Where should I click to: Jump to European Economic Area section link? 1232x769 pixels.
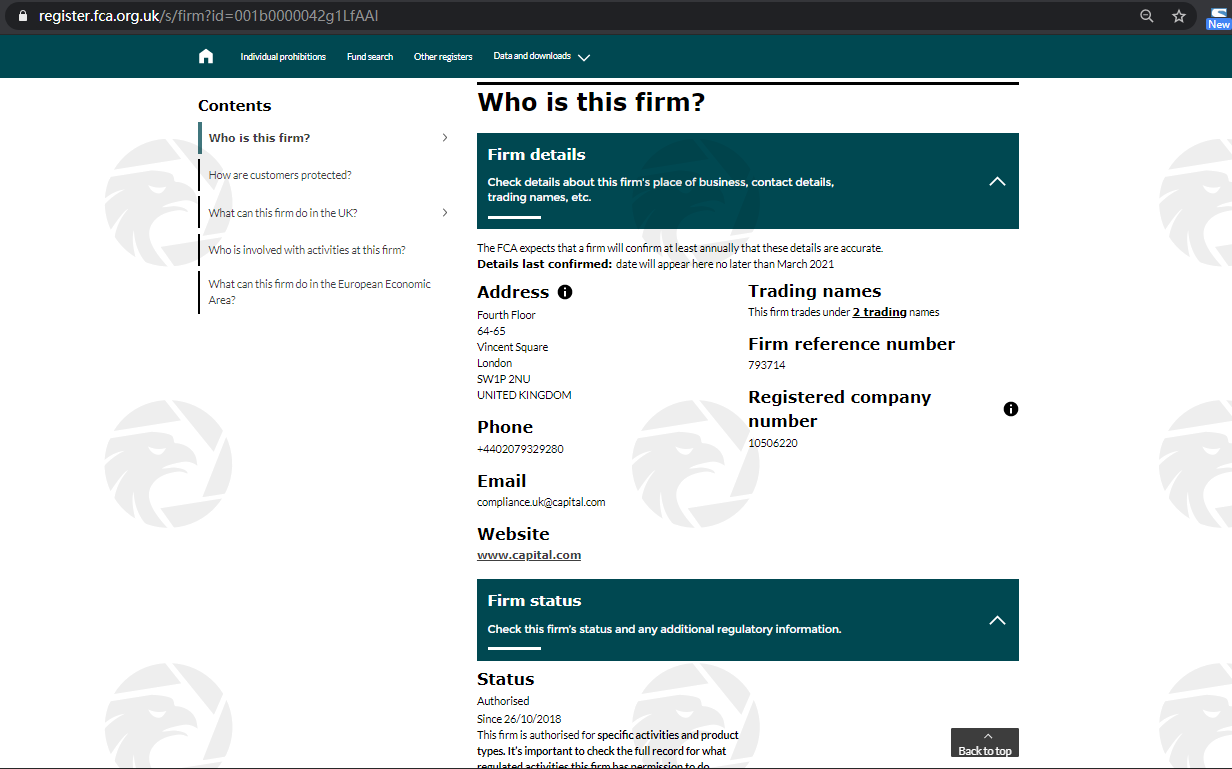pyautogui.click(x=320, y=292)
